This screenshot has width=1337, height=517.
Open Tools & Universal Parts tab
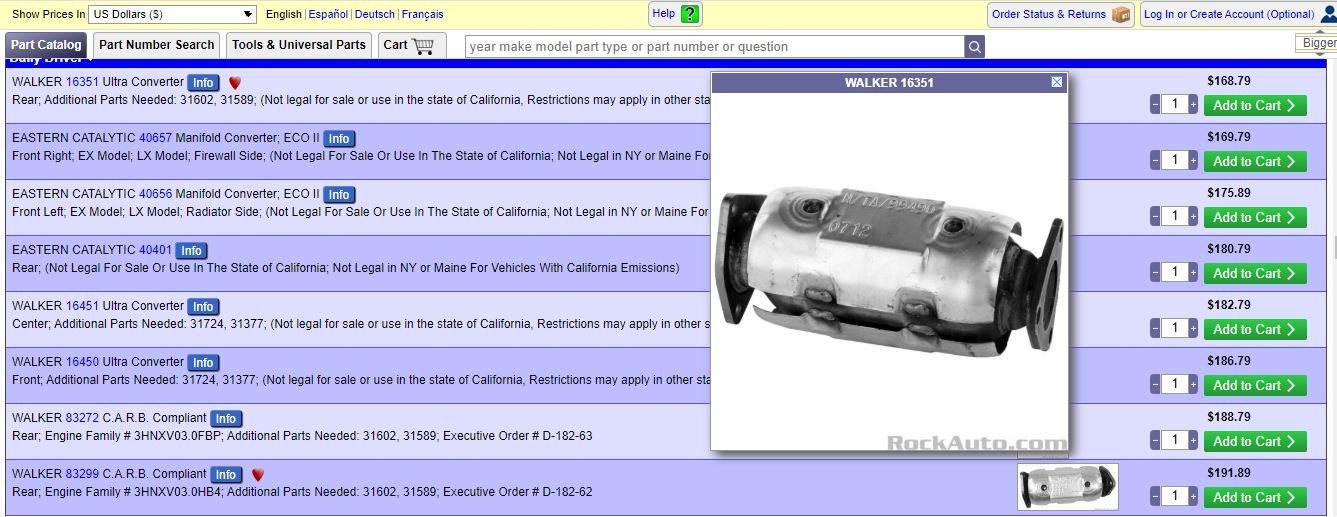[299, 45]
